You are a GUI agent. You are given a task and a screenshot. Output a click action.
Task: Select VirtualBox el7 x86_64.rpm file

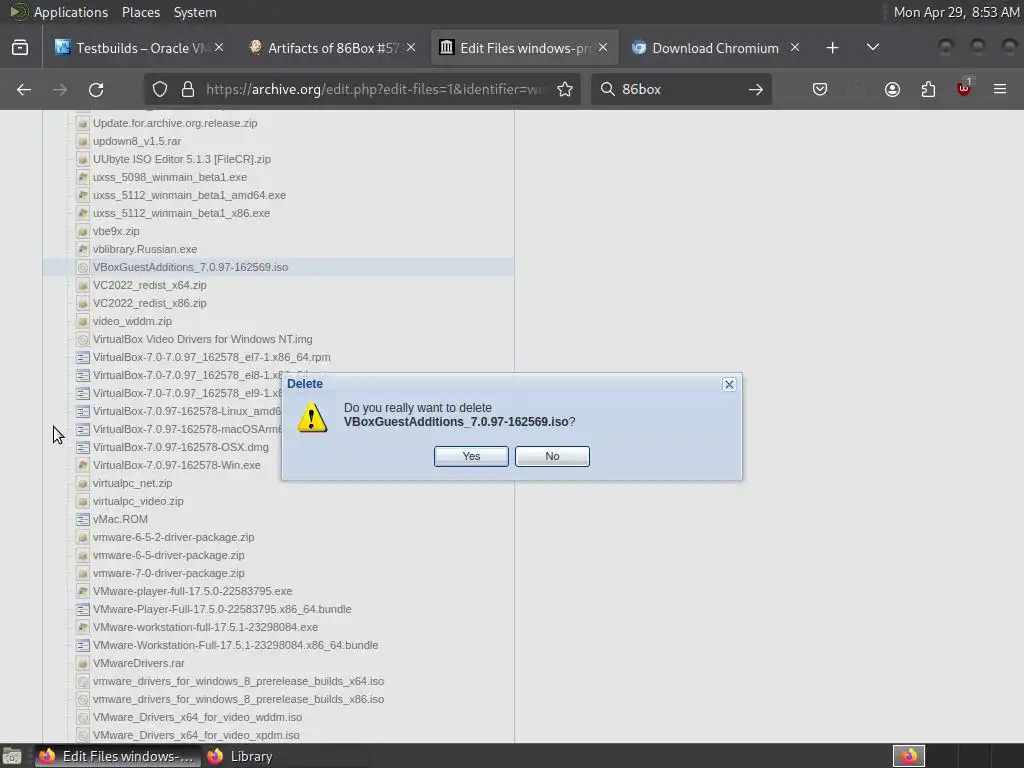pos(212,357)
